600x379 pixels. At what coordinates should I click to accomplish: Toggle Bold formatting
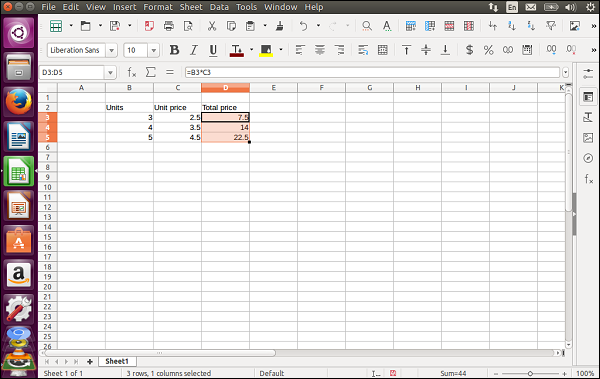(x=174, y=50)
